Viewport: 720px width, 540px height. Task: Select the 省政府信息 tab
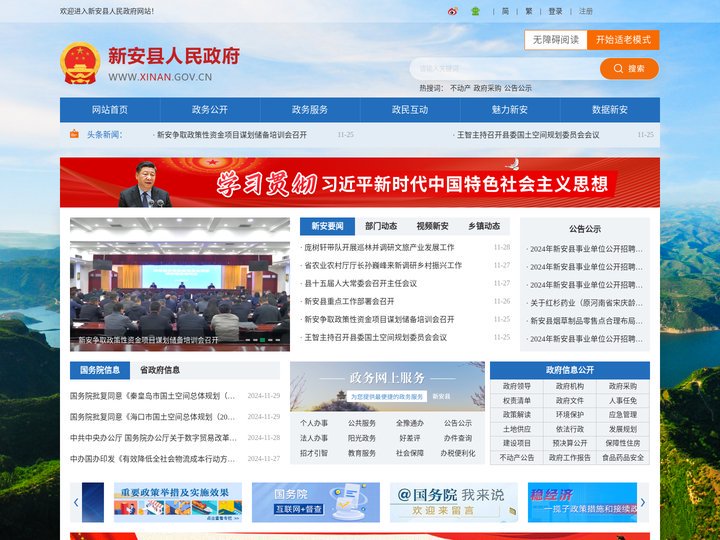pyautogui.click(x=160, y=370)
